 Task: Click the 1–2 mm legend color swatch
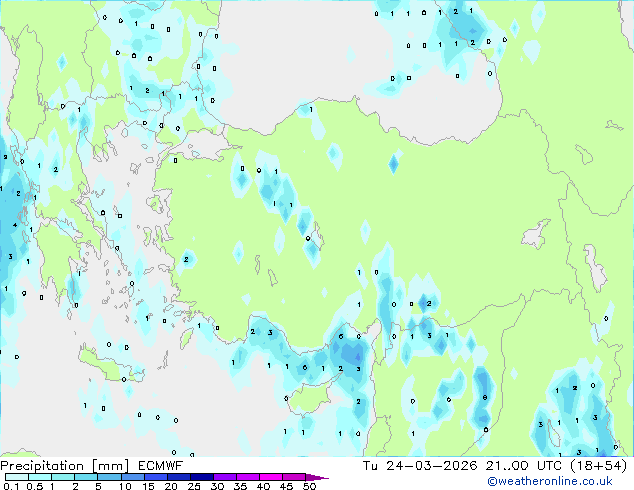coord(63,477)
